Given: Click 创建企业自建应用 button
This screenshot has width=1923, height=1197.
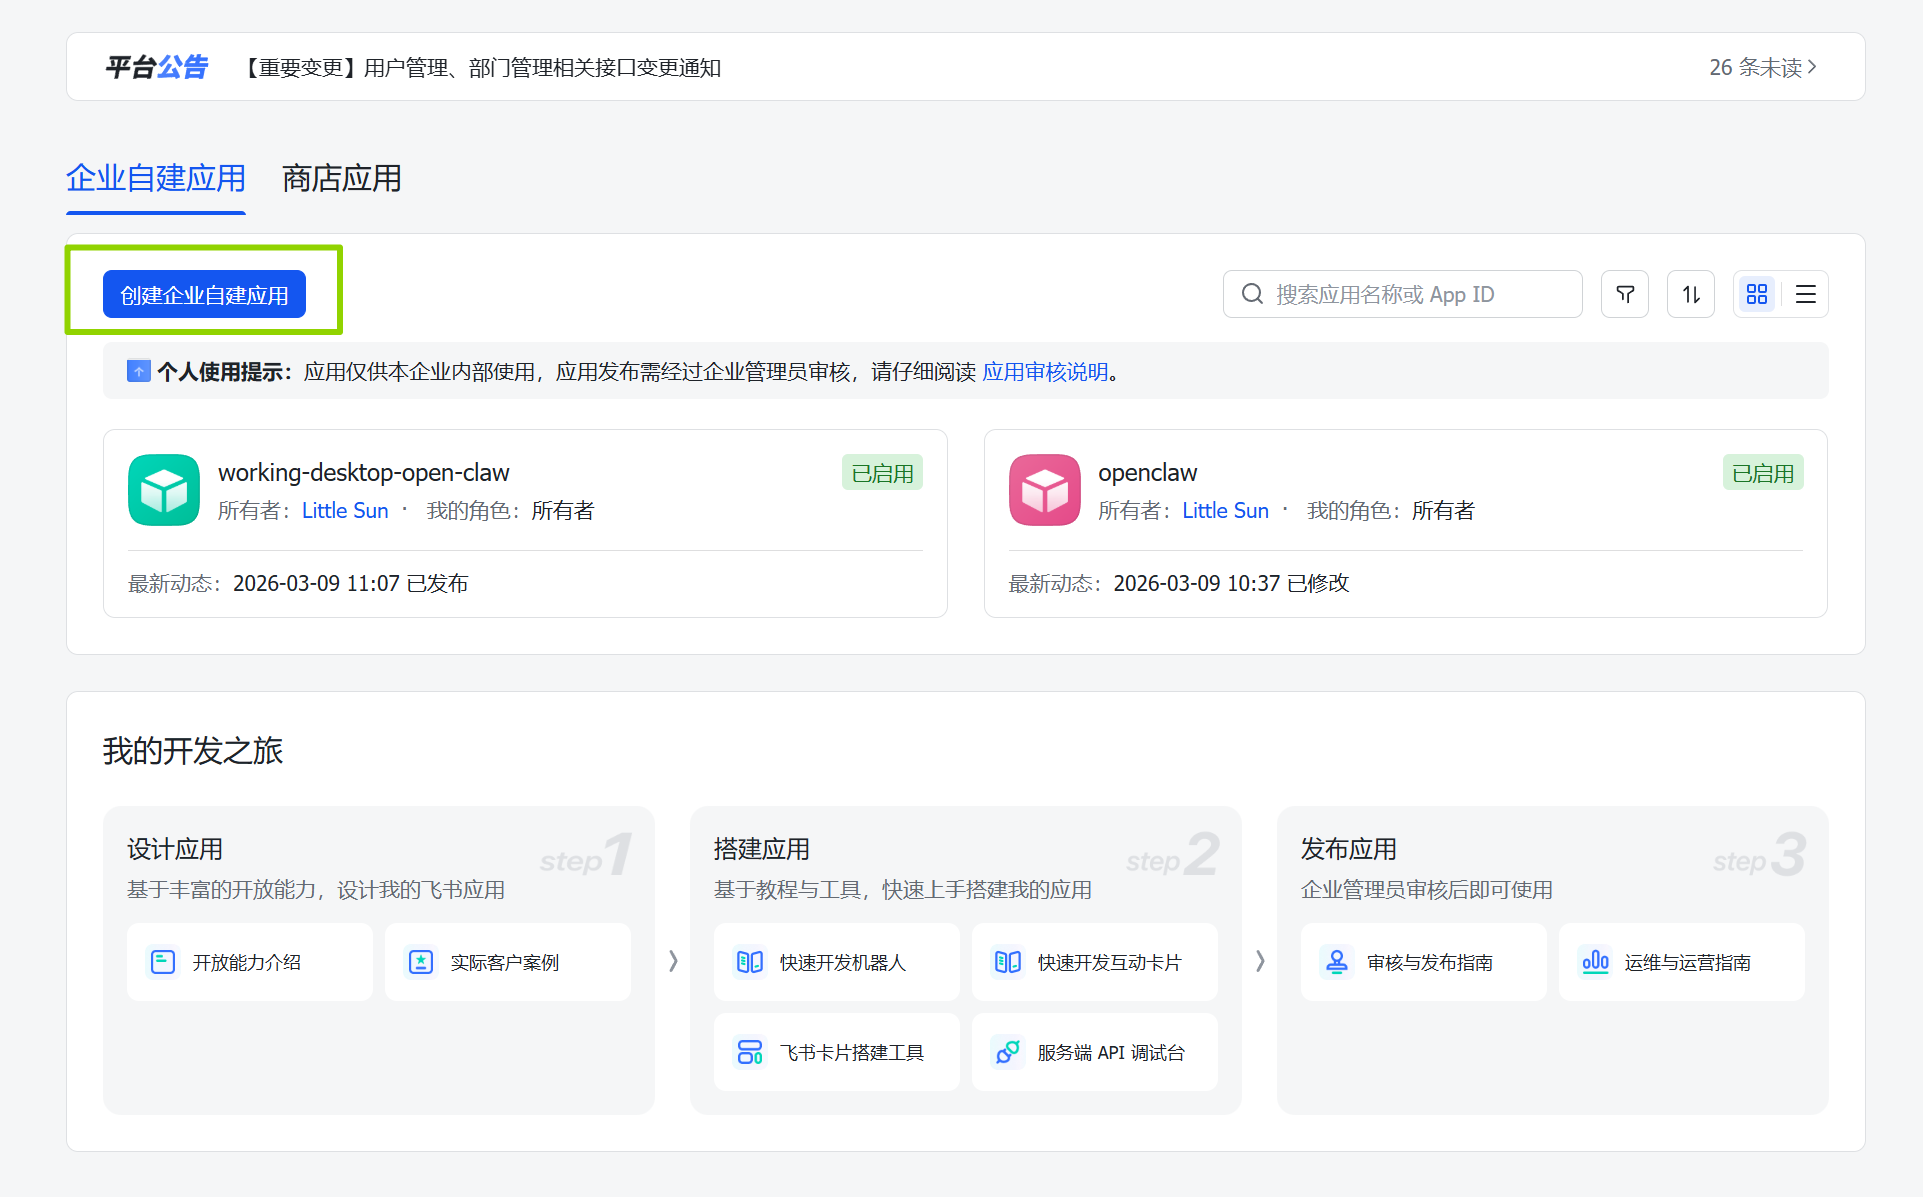Looking at the screenshot, I should tap(204, 295).
